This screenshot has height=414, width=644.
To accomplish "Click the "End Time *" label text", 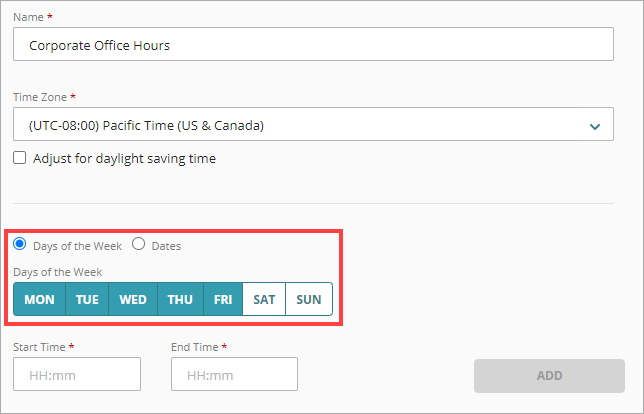I will (x=200, y=347).
